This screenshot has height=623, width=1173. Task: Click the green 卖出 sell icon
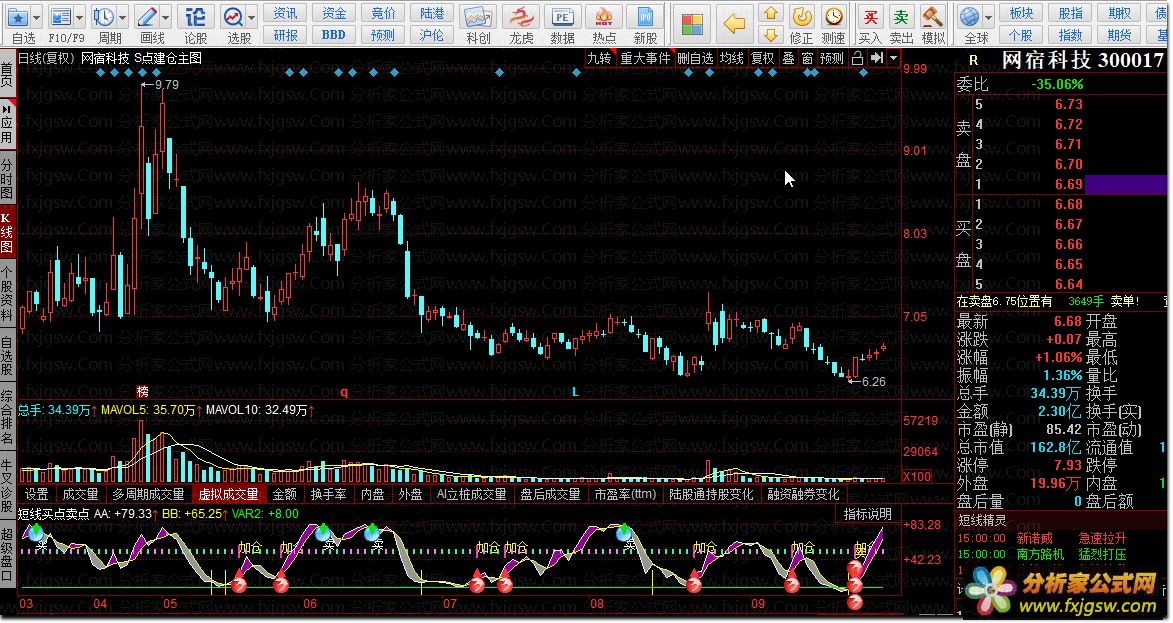[x=901, y=16]
